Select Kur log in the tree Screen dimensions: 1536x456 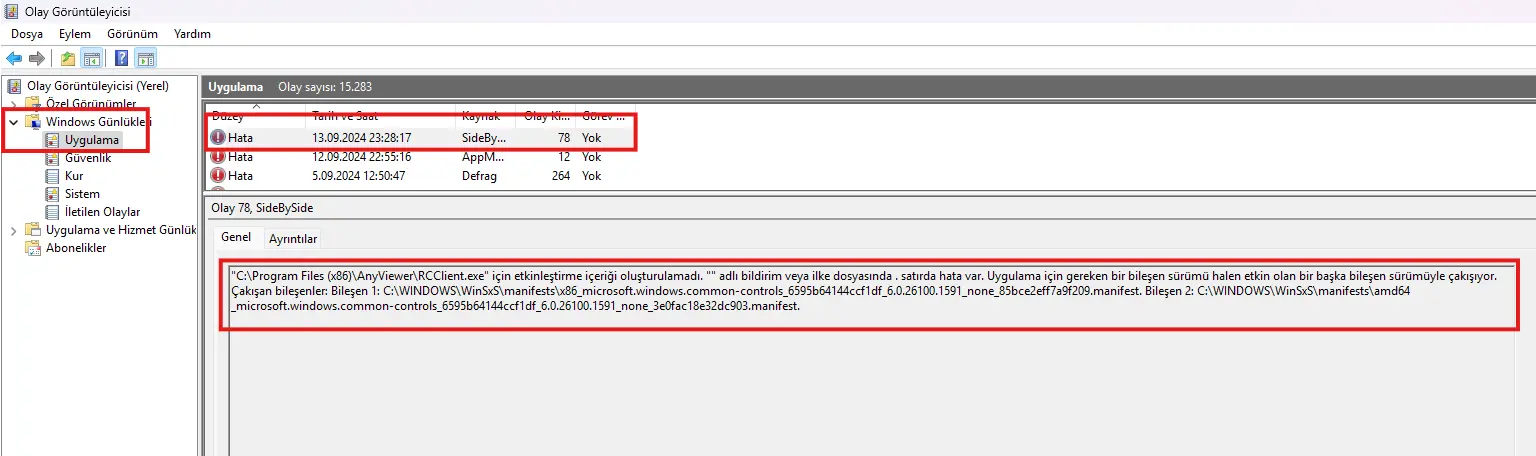[74, 176]
